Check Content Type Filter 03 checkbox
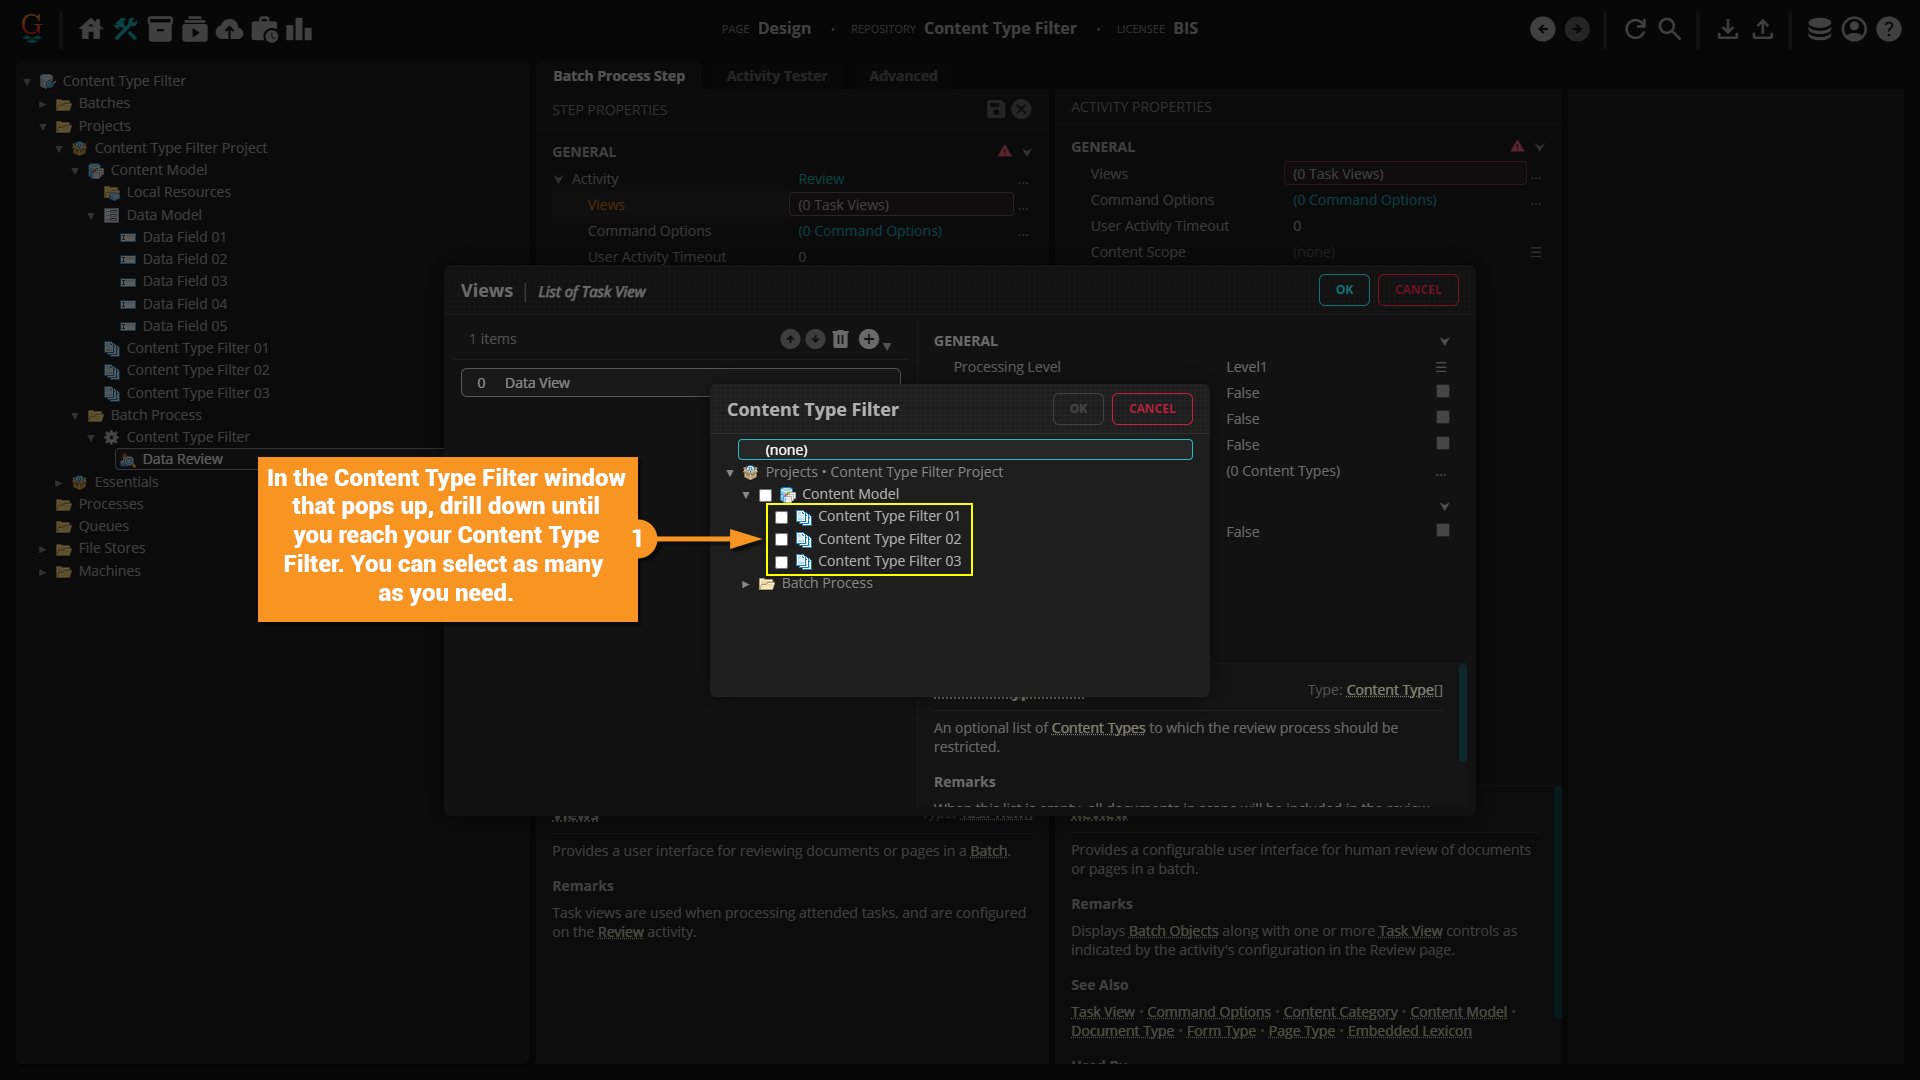This screenshot has width=1920, height=1080. click(782, 562)
